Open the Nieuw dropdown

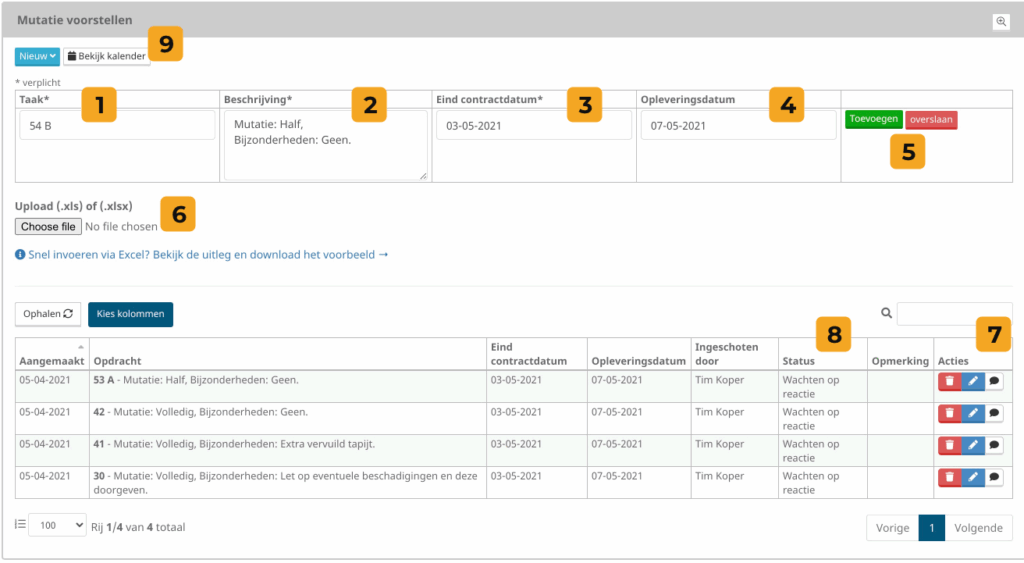pyautogui.click(x=37, y=56)
